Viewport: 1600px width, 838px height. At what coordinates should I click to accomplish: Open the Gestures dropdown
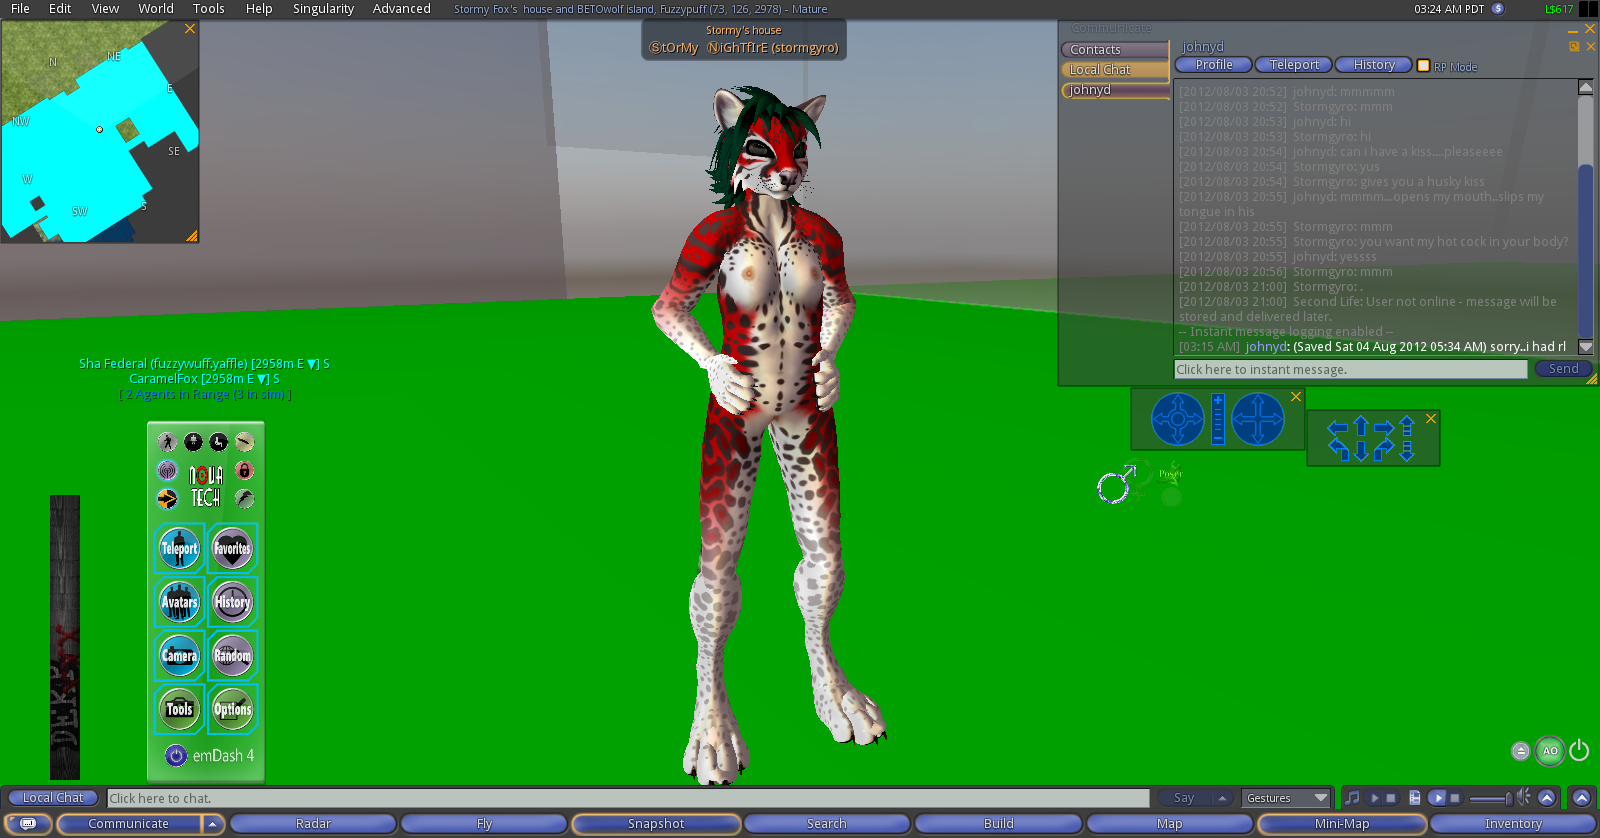(x=1287, y=798)
